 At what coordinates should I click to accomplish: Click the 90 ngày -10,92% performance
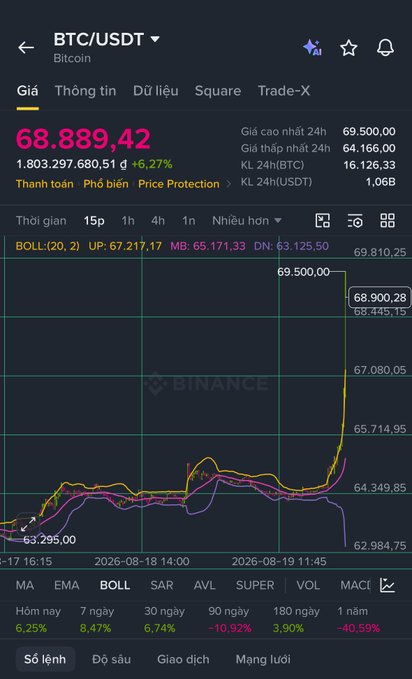point(230,620)
